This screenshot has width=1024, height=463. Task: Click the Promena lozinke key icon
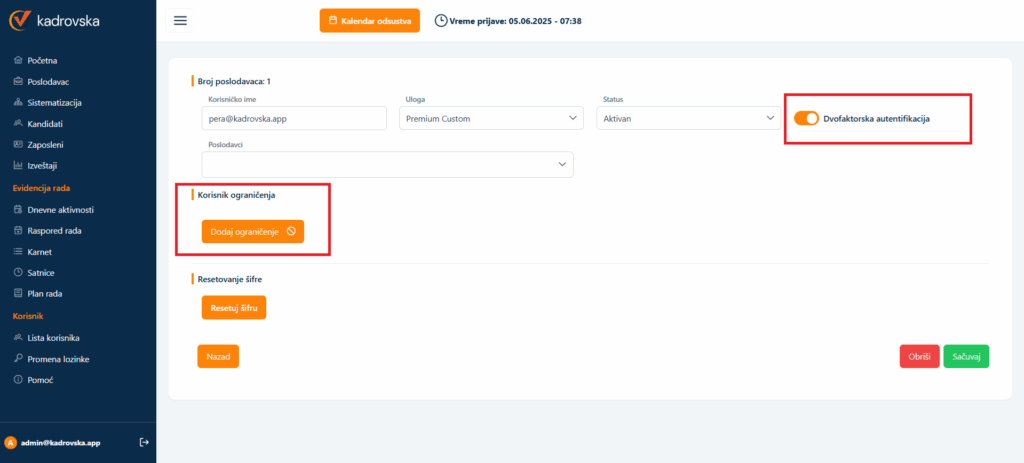click(x=18, y=359)
